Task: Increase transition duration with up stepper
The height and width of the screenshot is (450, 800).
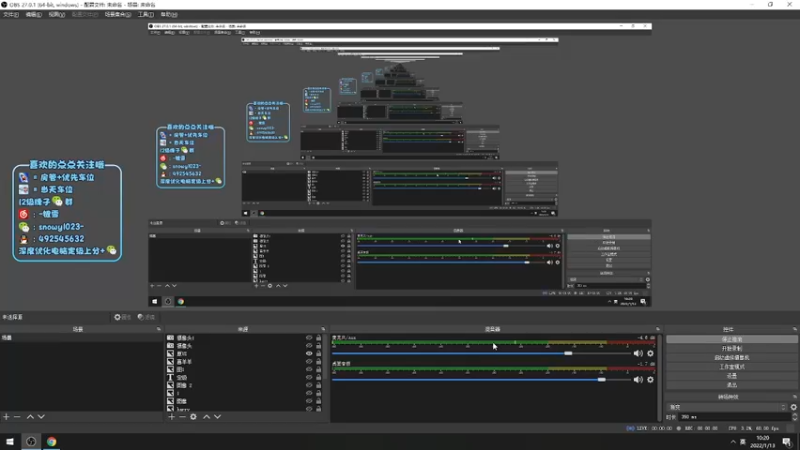Action: 794,415
